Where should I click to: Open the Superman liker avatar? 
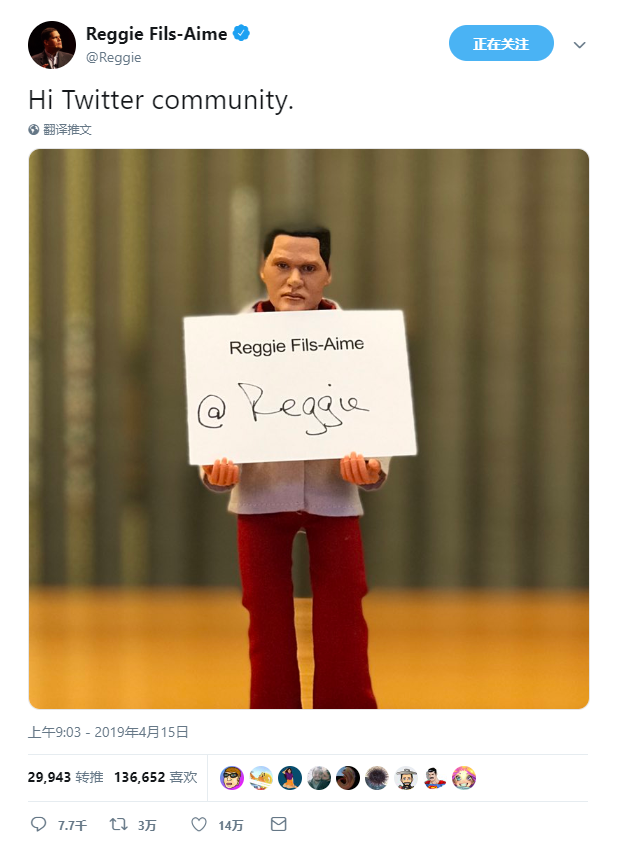[x=435, y=778]
